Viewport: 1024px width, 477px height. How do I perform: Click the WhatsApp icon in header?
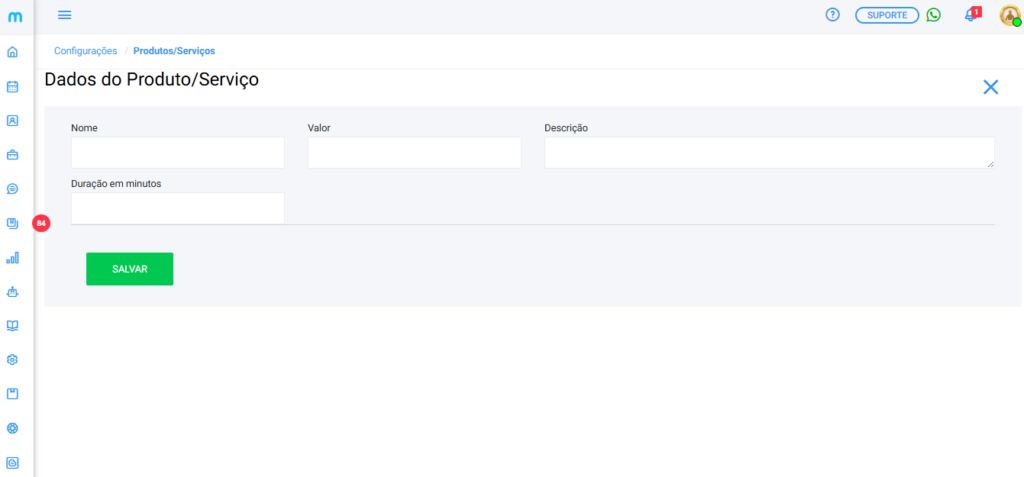click(x=933, y=15)
